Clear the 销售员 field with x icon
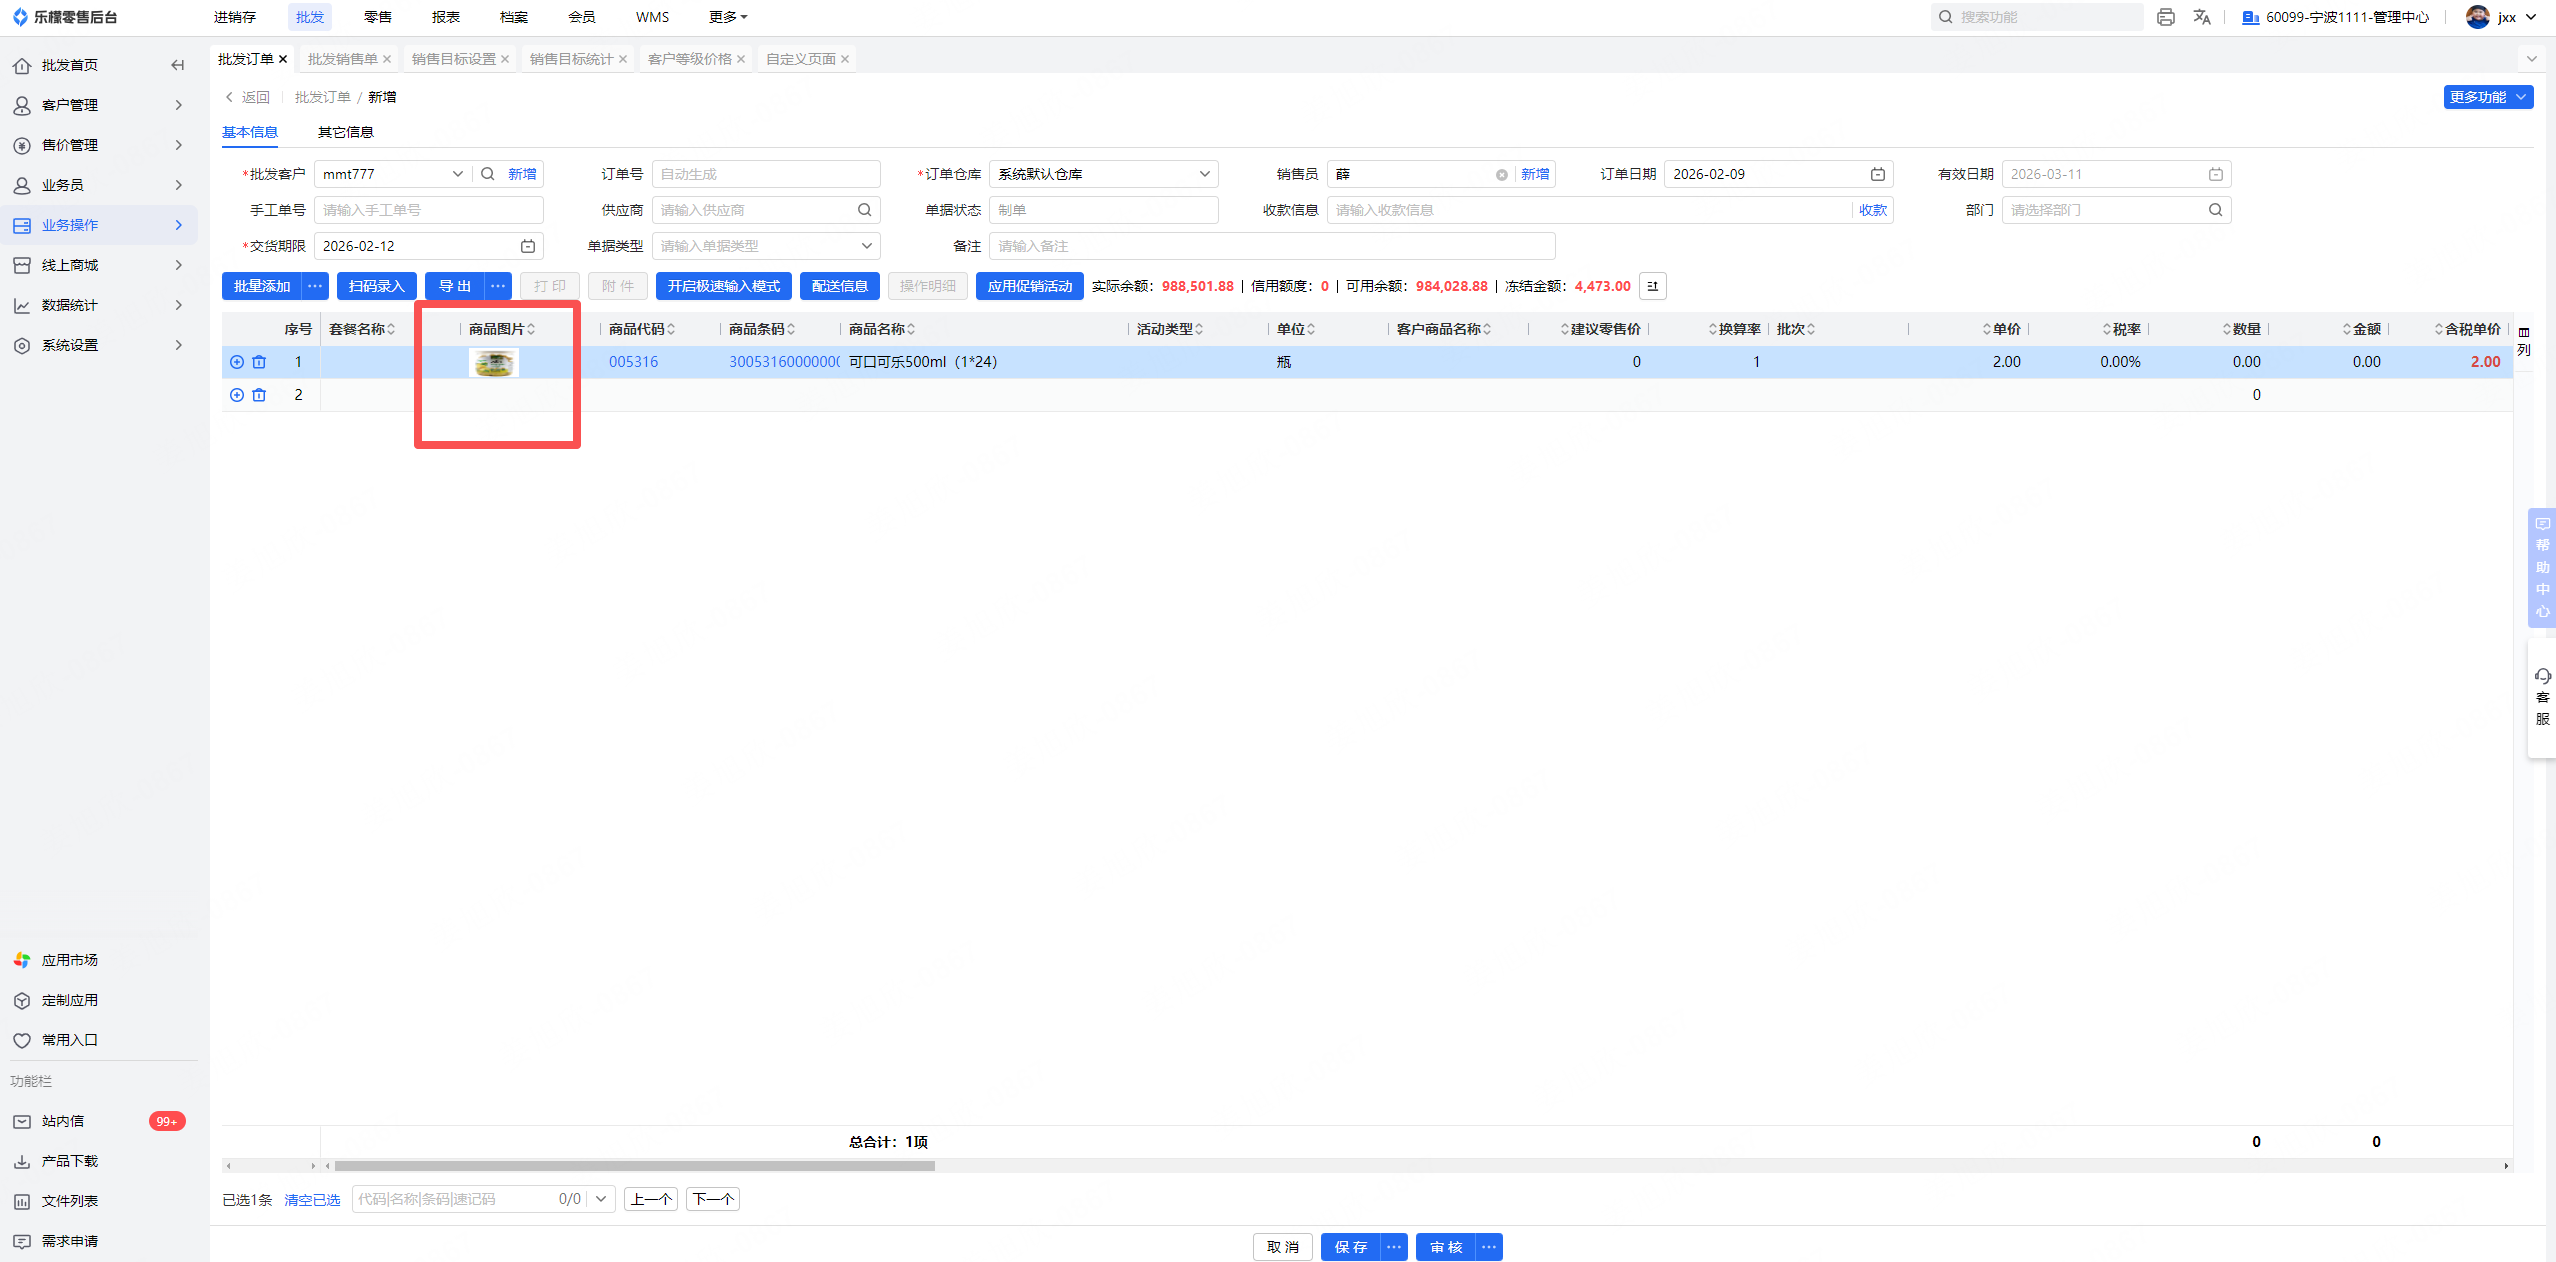Screen dimensions: 2556x1262 point(1501,175)
